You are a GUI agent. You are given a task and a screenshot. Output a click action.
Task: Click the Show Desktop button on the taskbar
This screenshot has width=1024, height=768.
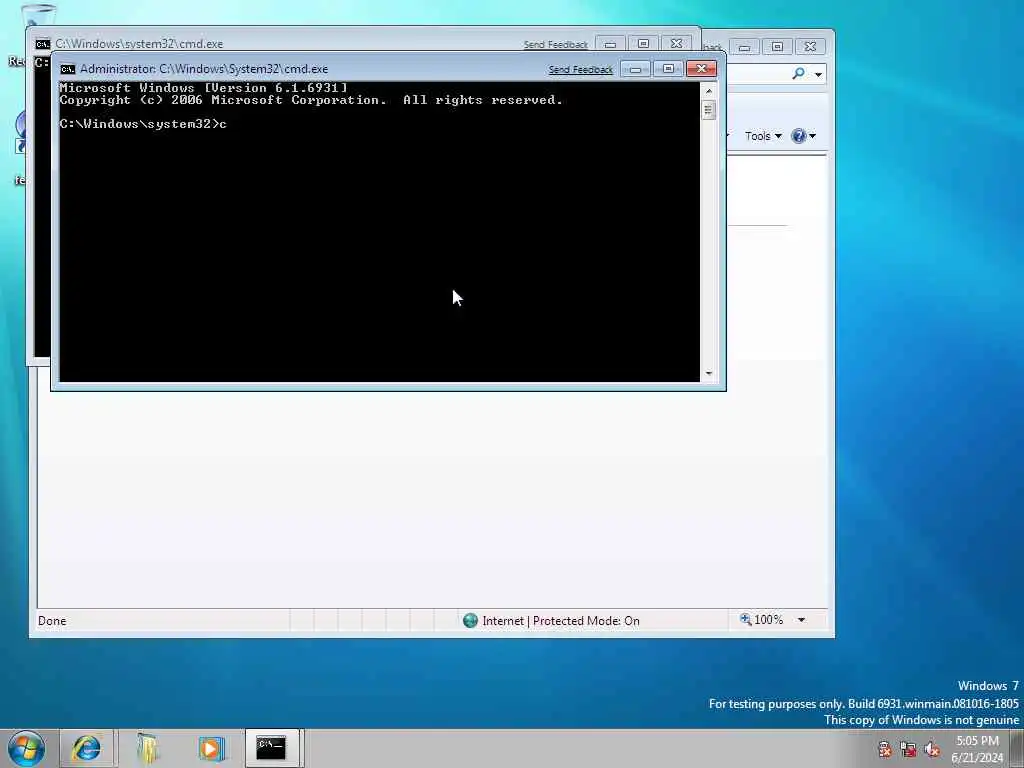[1017, 748]
